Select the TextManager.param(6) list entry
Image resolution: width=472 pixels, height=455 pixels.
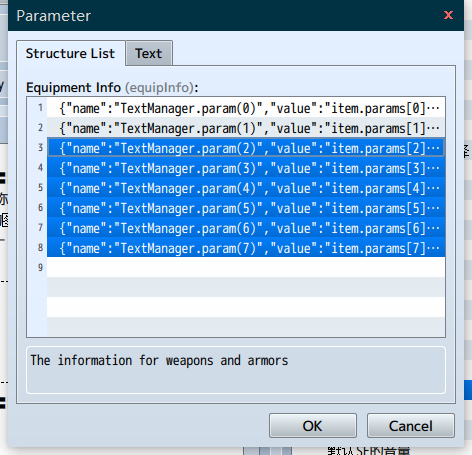[x=246, y=228]
